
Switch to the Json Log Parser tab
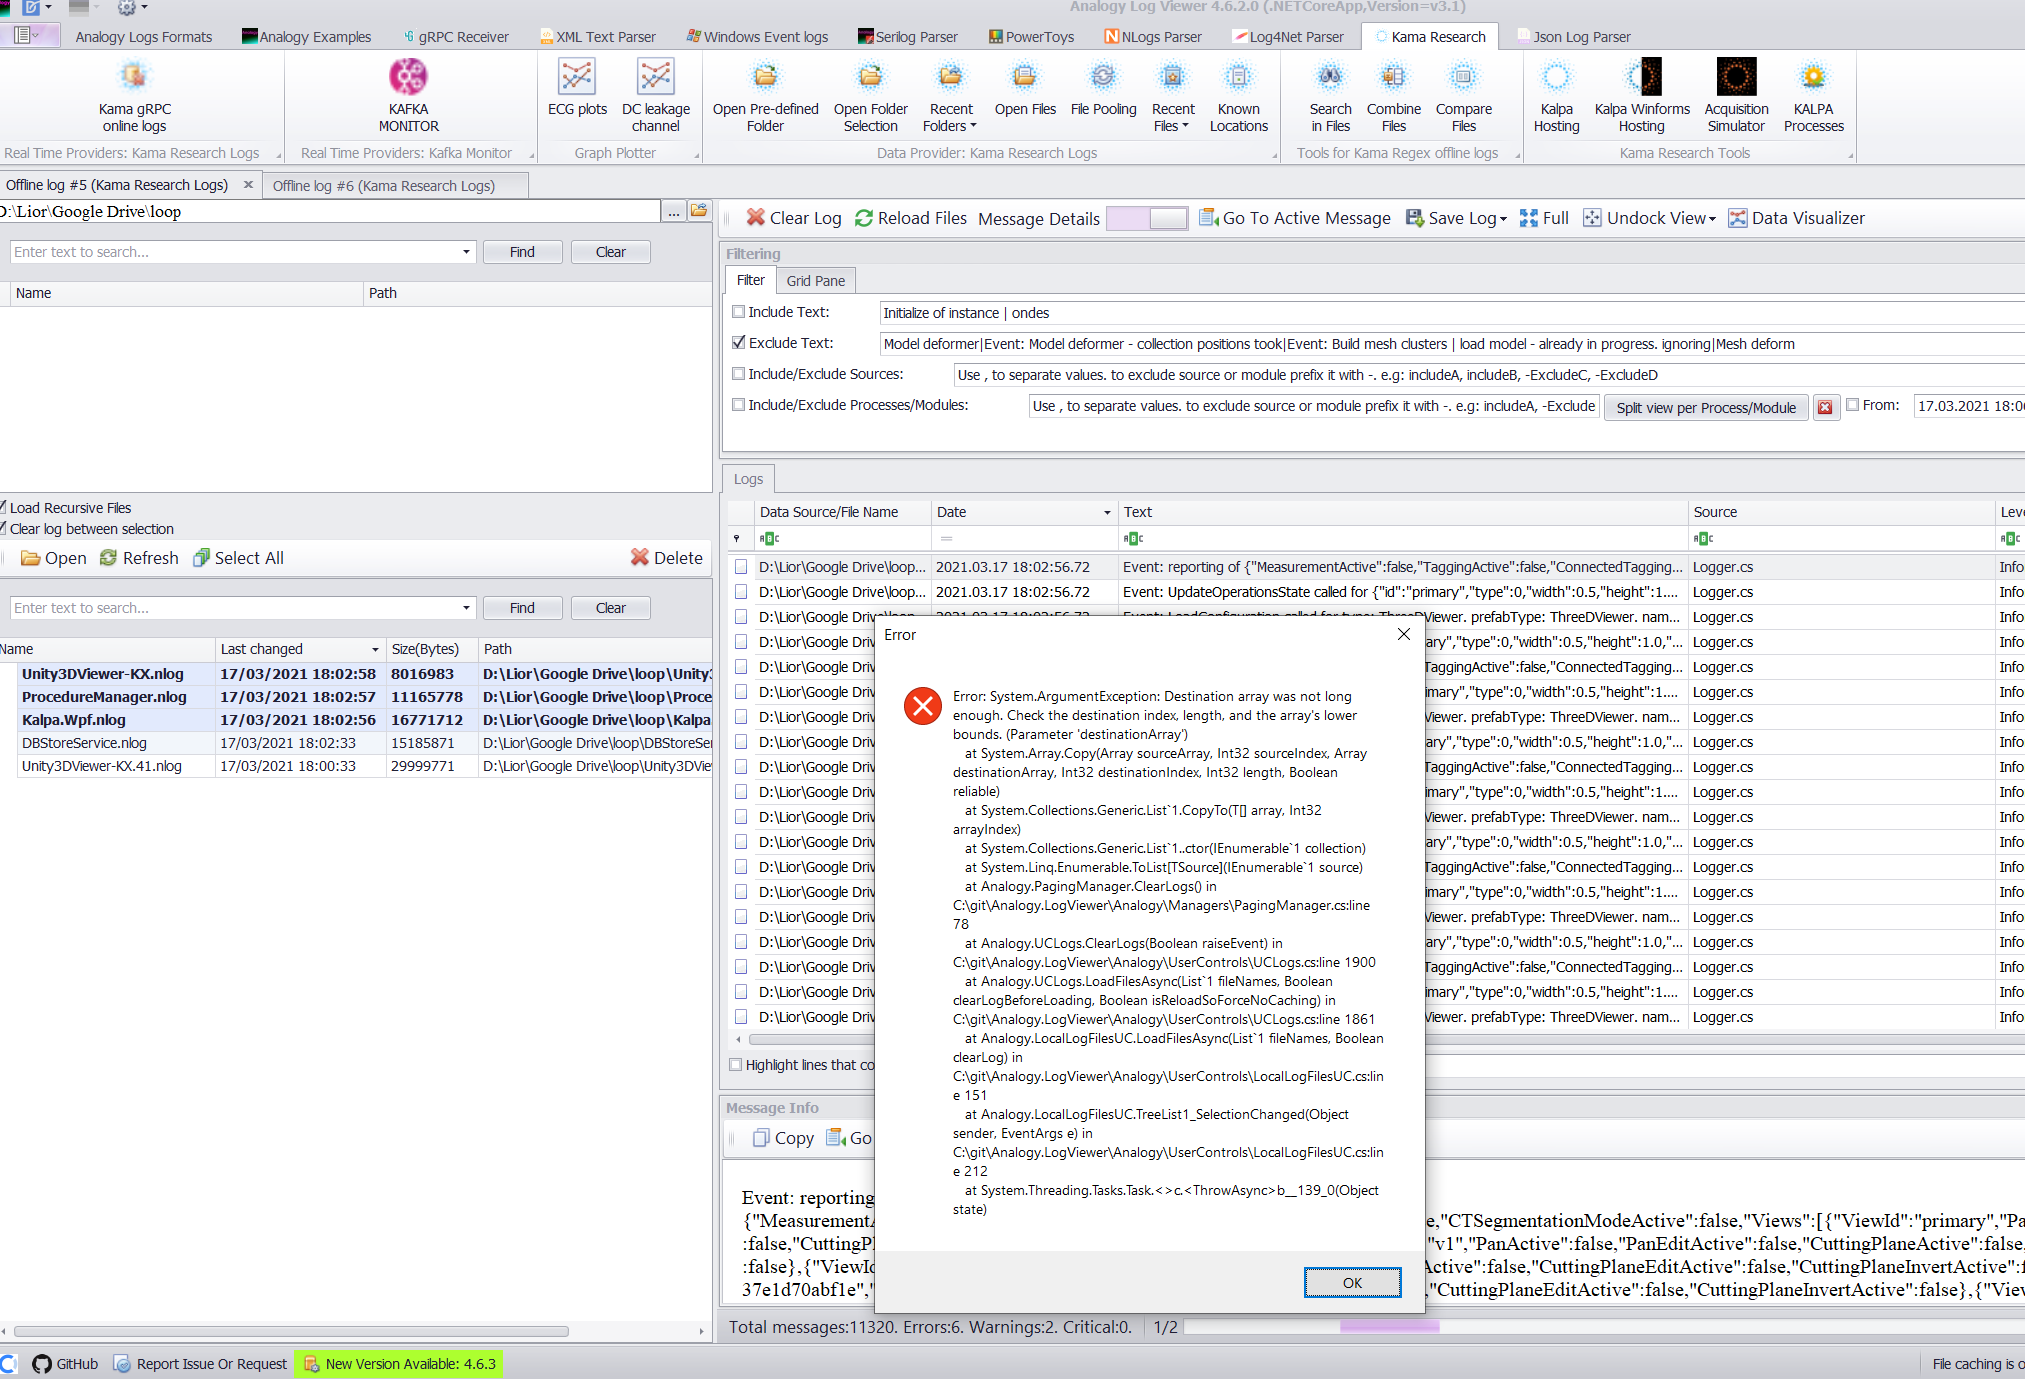click(x=1573, y=37)
